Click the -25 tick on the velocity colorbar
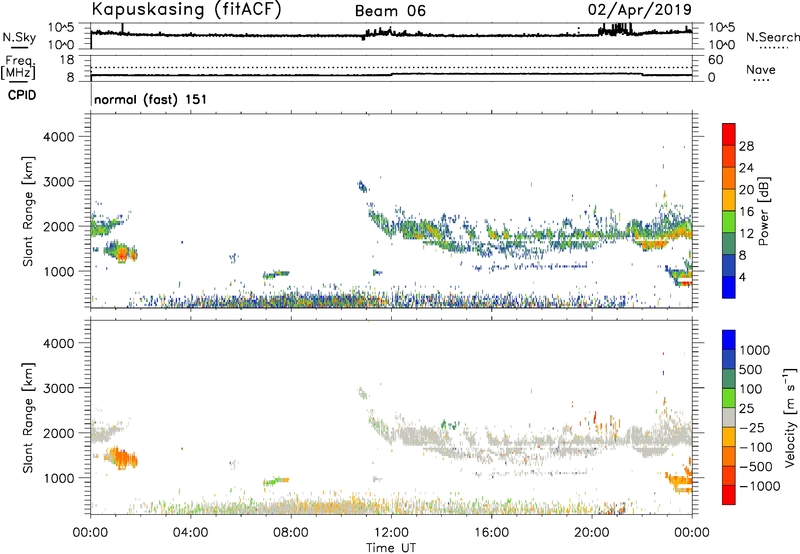The width and height of the screenshot is (800, 554). [752, 427]
